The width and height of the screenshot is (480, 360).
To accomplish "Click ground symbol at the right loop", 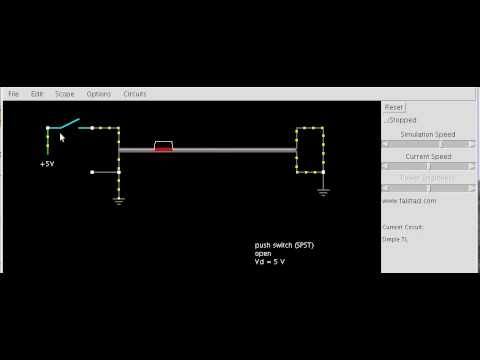I will click(323, 192).
